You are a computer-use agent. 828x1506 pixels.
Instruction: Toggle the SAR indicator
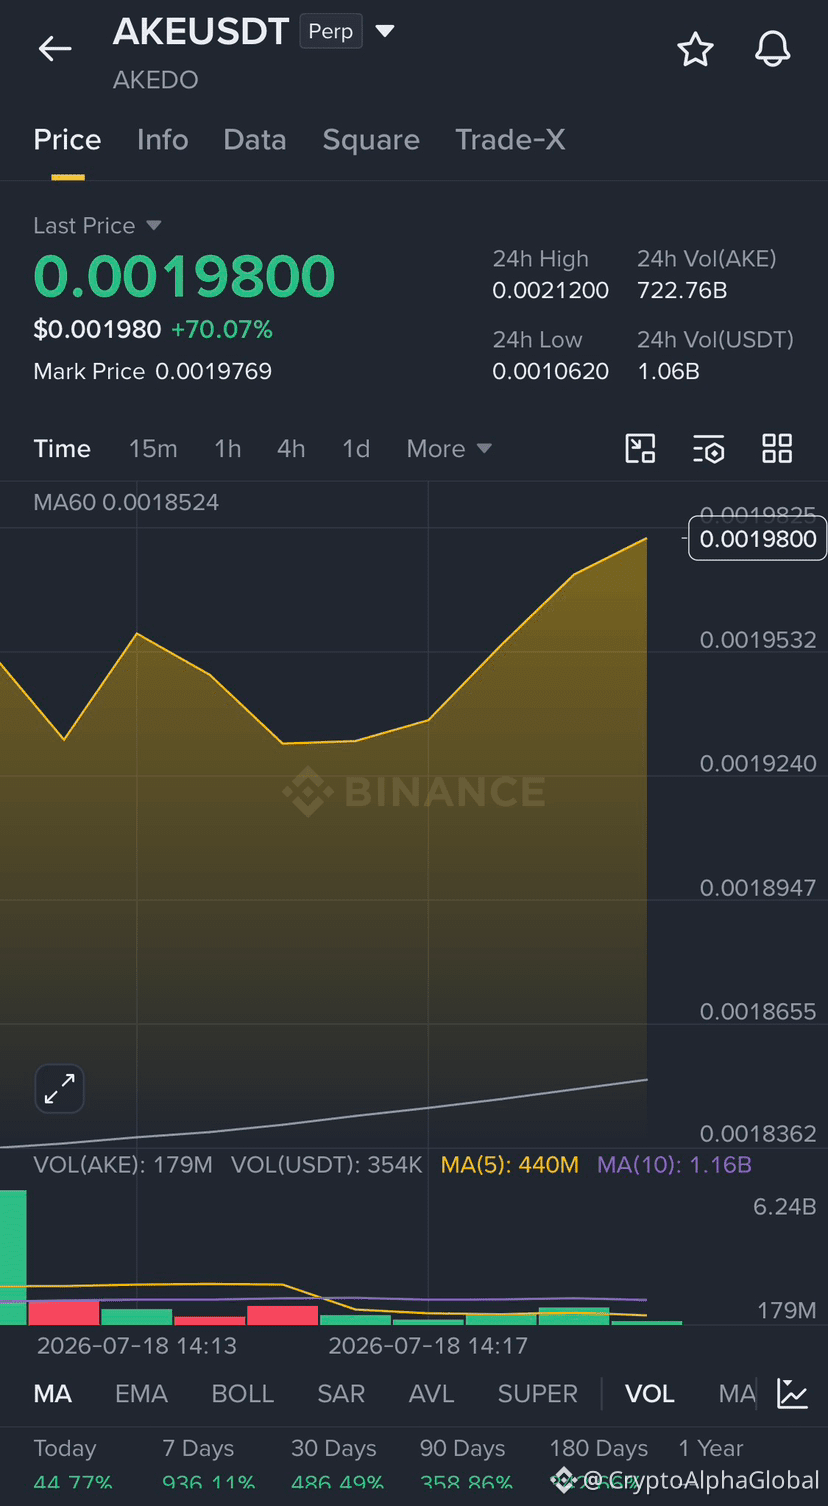341,1394
